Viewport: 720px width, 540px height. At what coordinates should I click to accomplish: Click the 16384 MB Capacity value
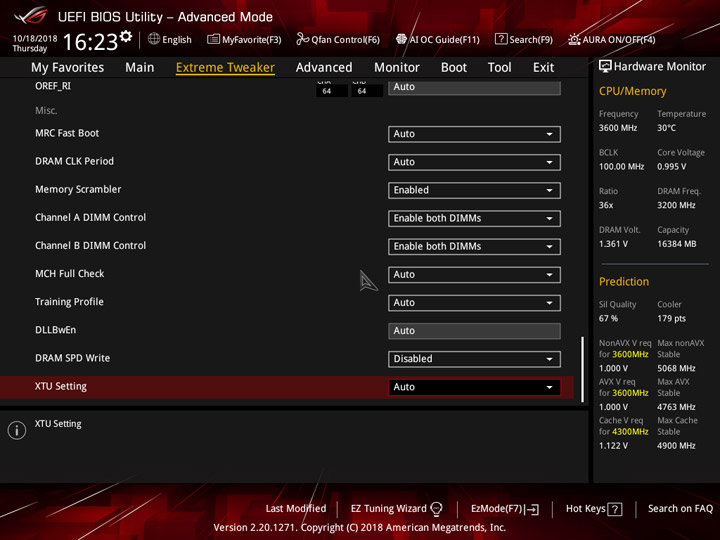(x=676, y=244)
